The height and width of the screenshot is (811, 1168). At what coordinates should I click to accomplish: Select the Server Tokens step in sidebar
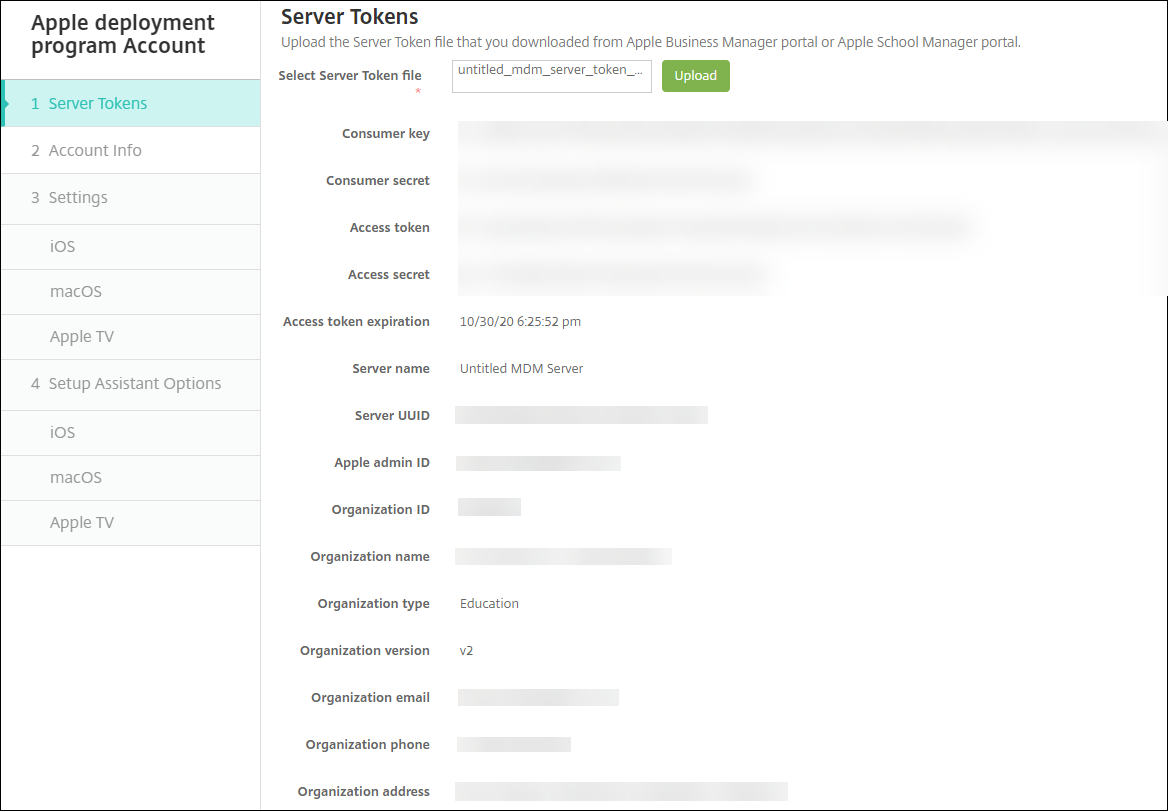98,104
